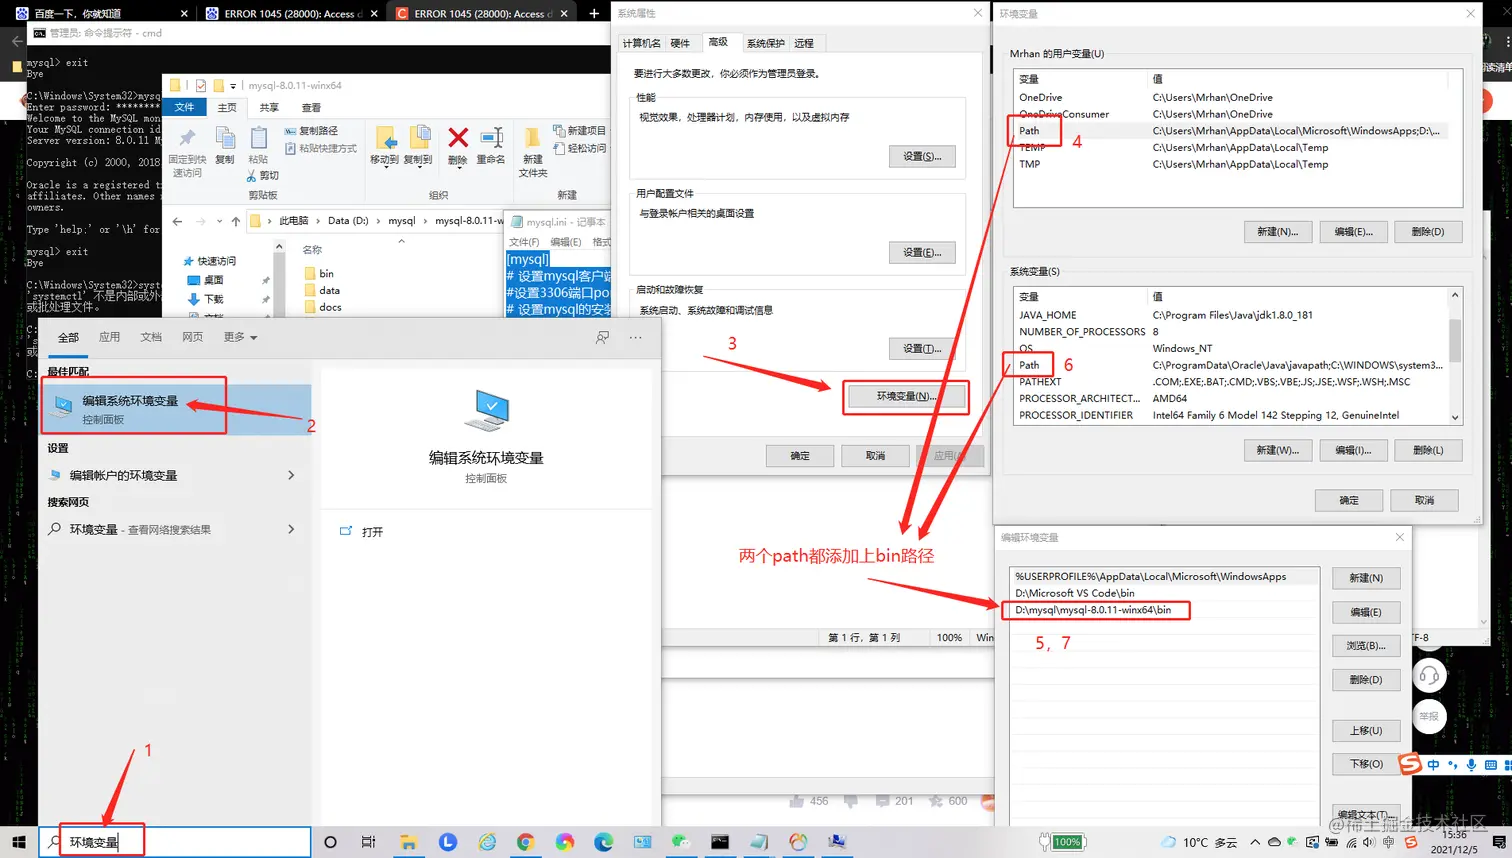The width and height of the screenshot is (1512, 858).
Task: Click 确定 in the 环境变量 window
Action: pos(1349,500)
